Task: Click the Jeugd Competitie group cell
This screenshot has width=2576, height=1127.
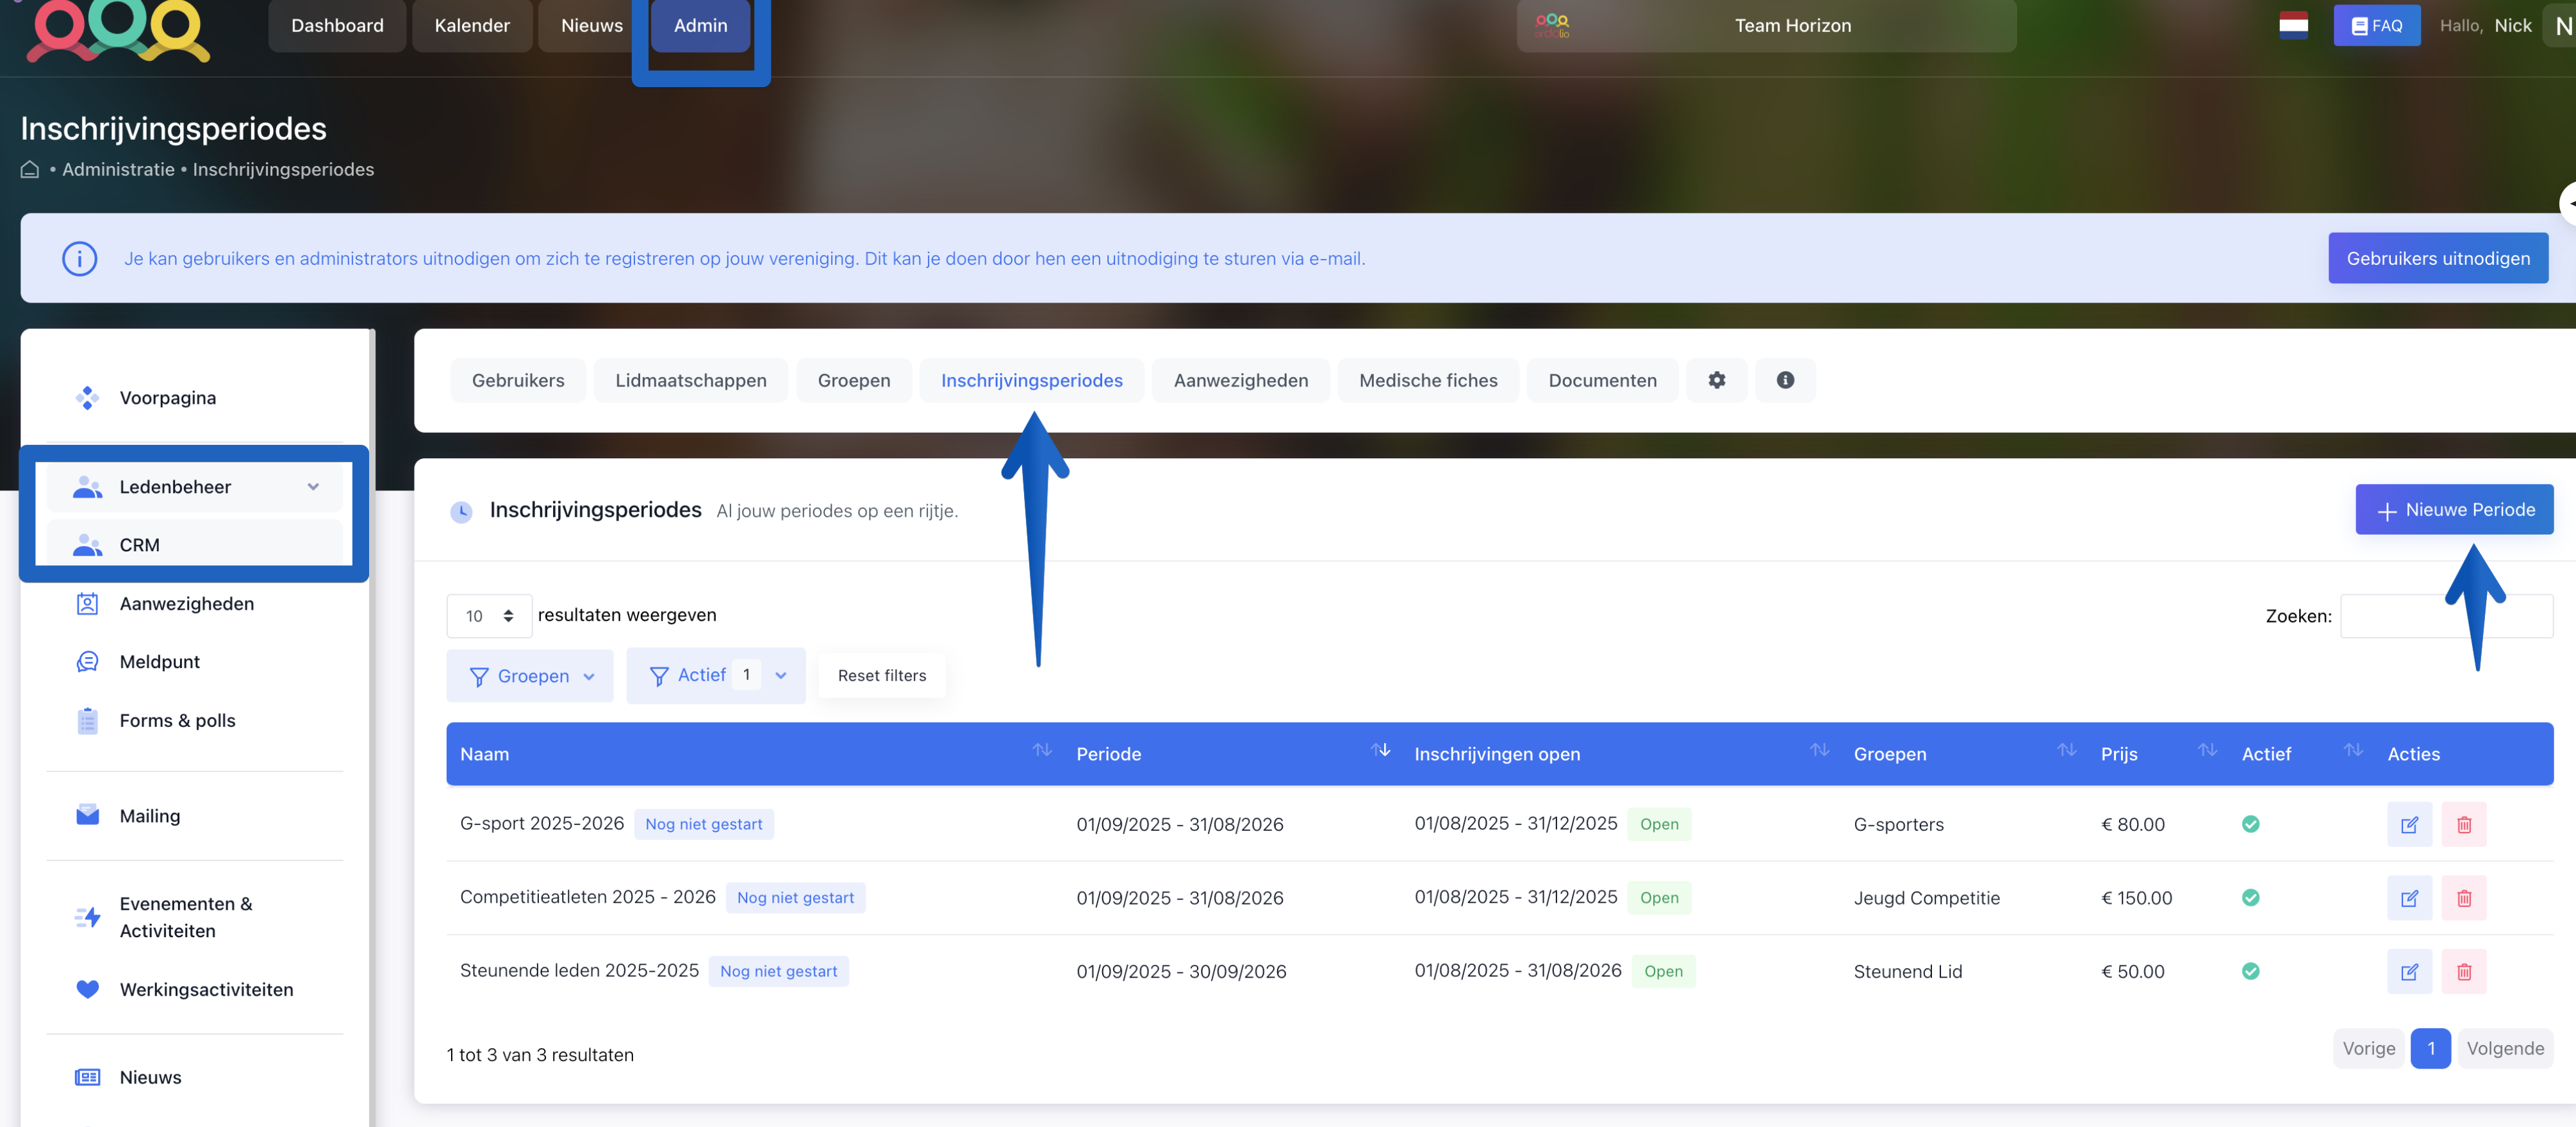Action: pyautogui.click(x=1926, y=898)
